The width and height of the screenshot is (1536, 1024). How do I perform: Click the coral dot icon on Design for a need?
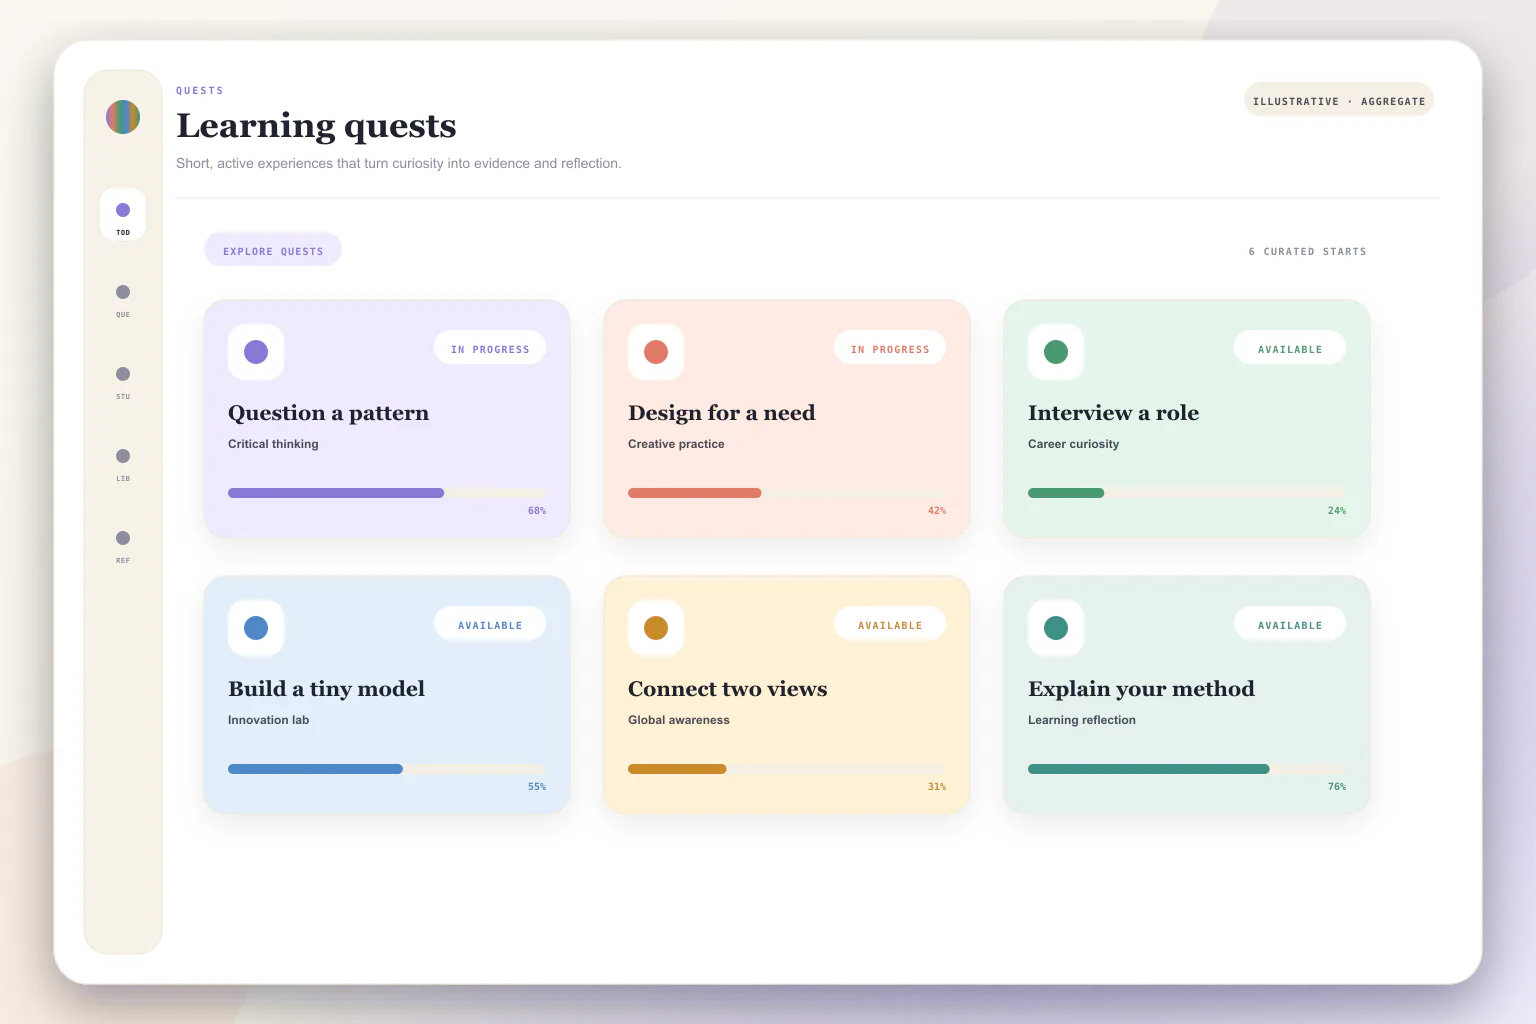[656, 352]
